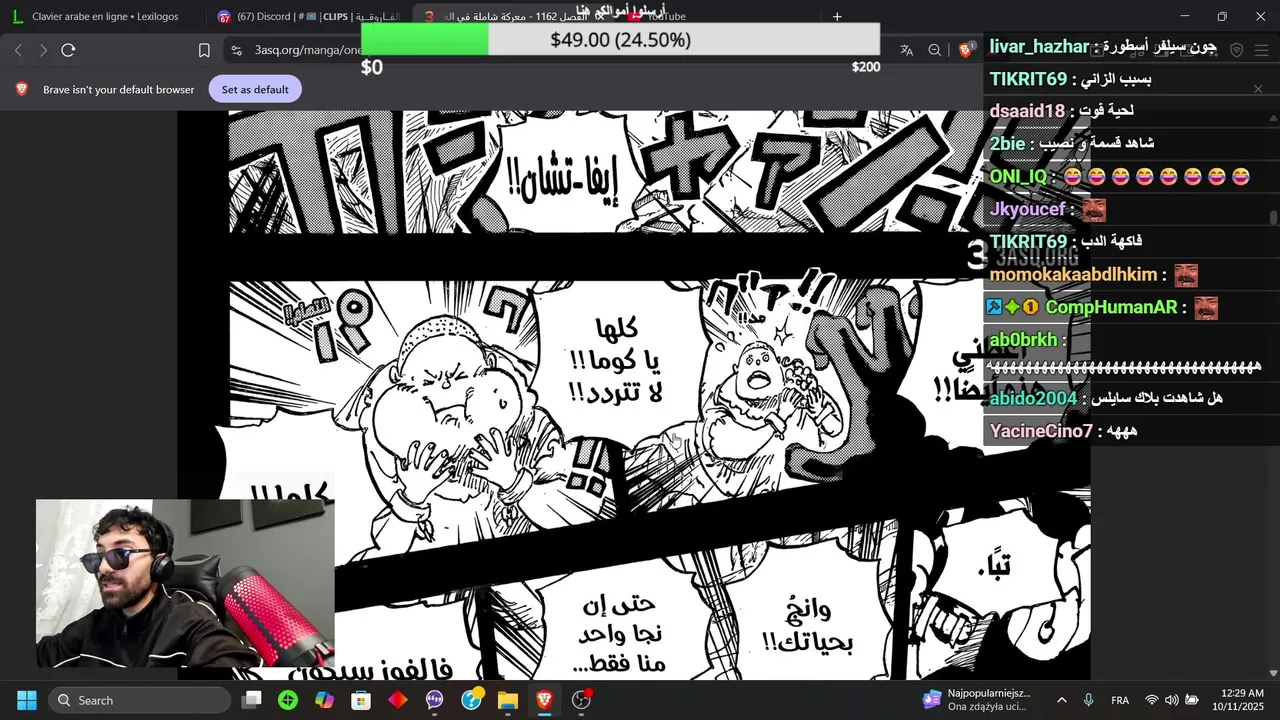Click chat username livar_hazhar
This screenshot has width=1280, height=720.
tap(1039, 46)
